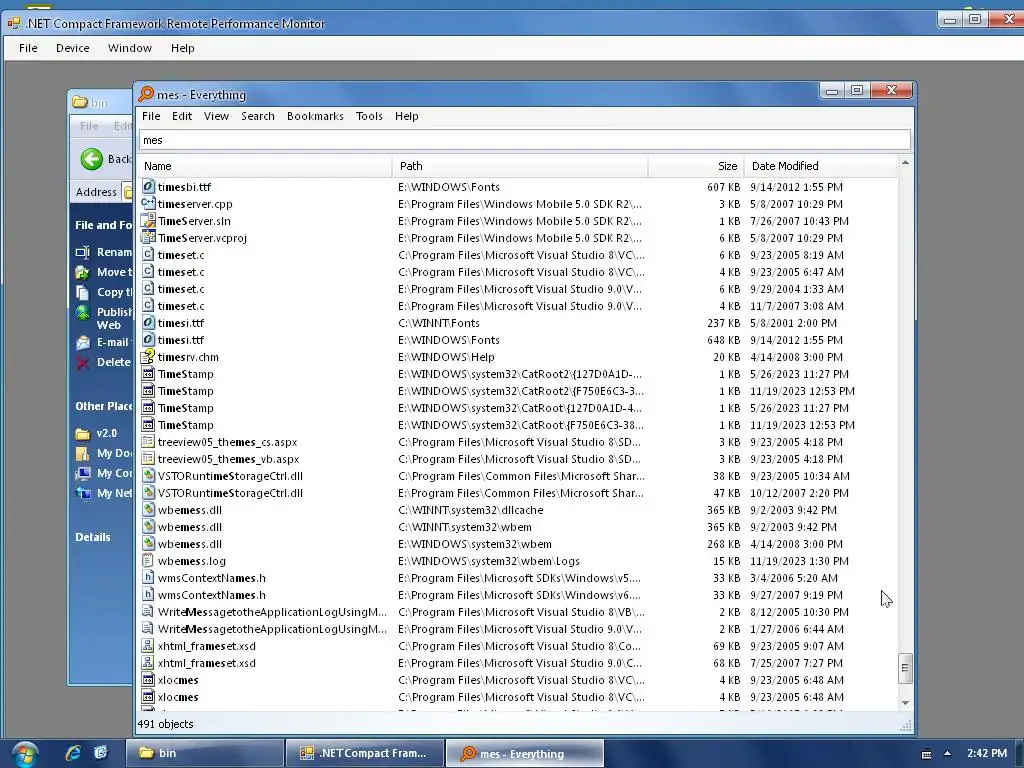Show hidden tray icons arrow

947,754
